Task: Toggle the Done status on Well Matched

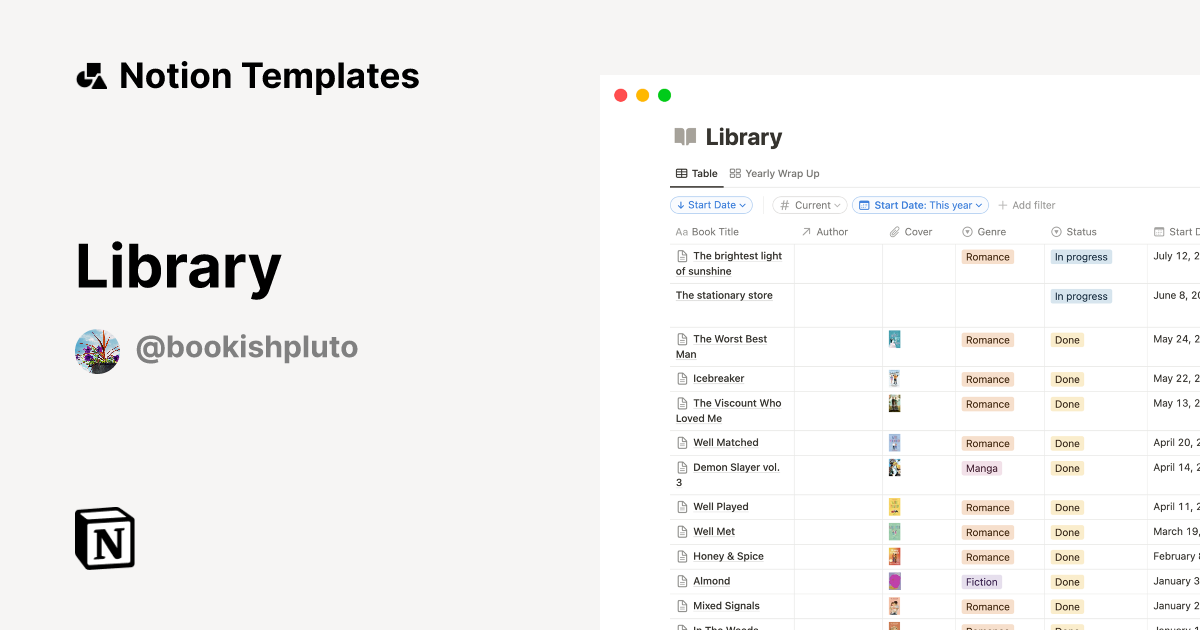Action: (1067, 442)
